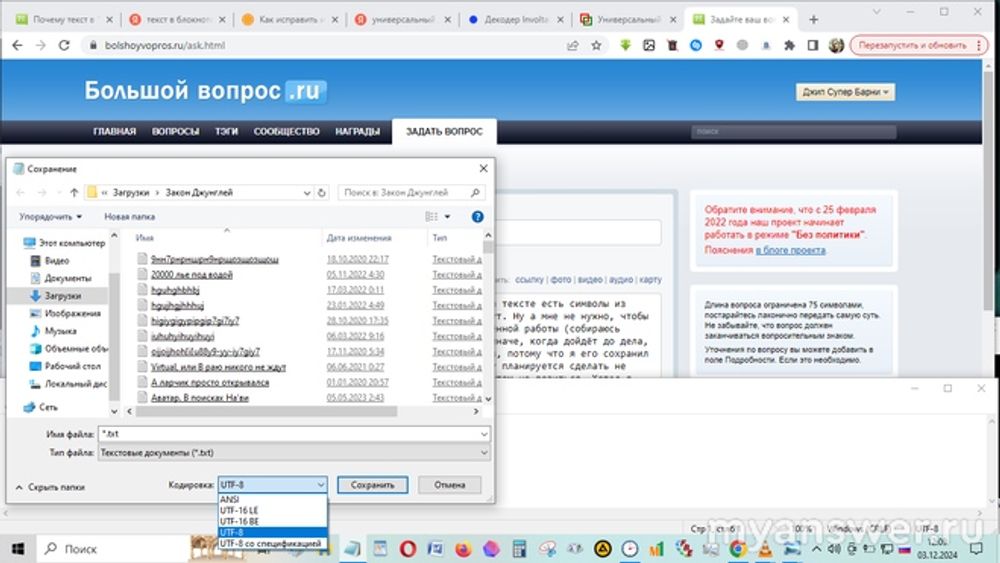This screenshot has height=563, width=1000.
Task: Go to ВОПРОСЫ site navigation tab
Action: click(175, 132)
